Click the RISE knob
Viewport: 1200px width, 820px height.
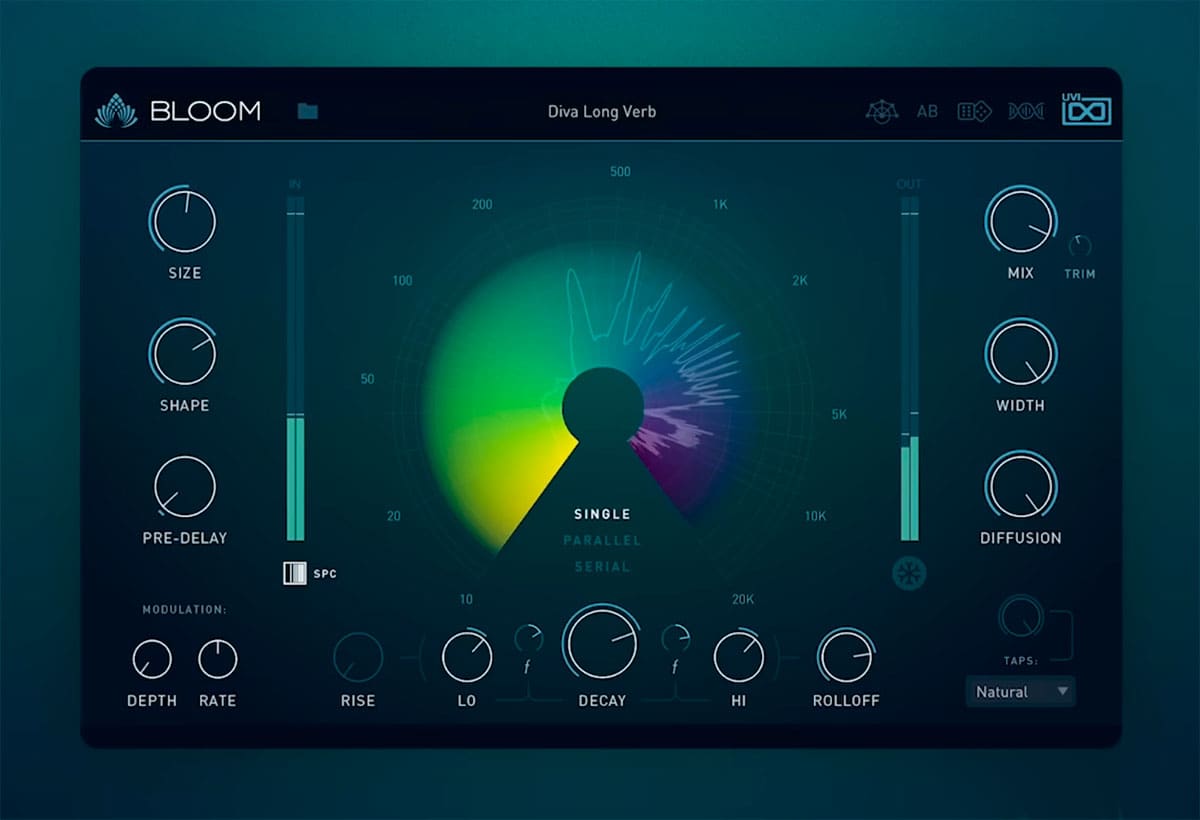[x=358, y=657]
